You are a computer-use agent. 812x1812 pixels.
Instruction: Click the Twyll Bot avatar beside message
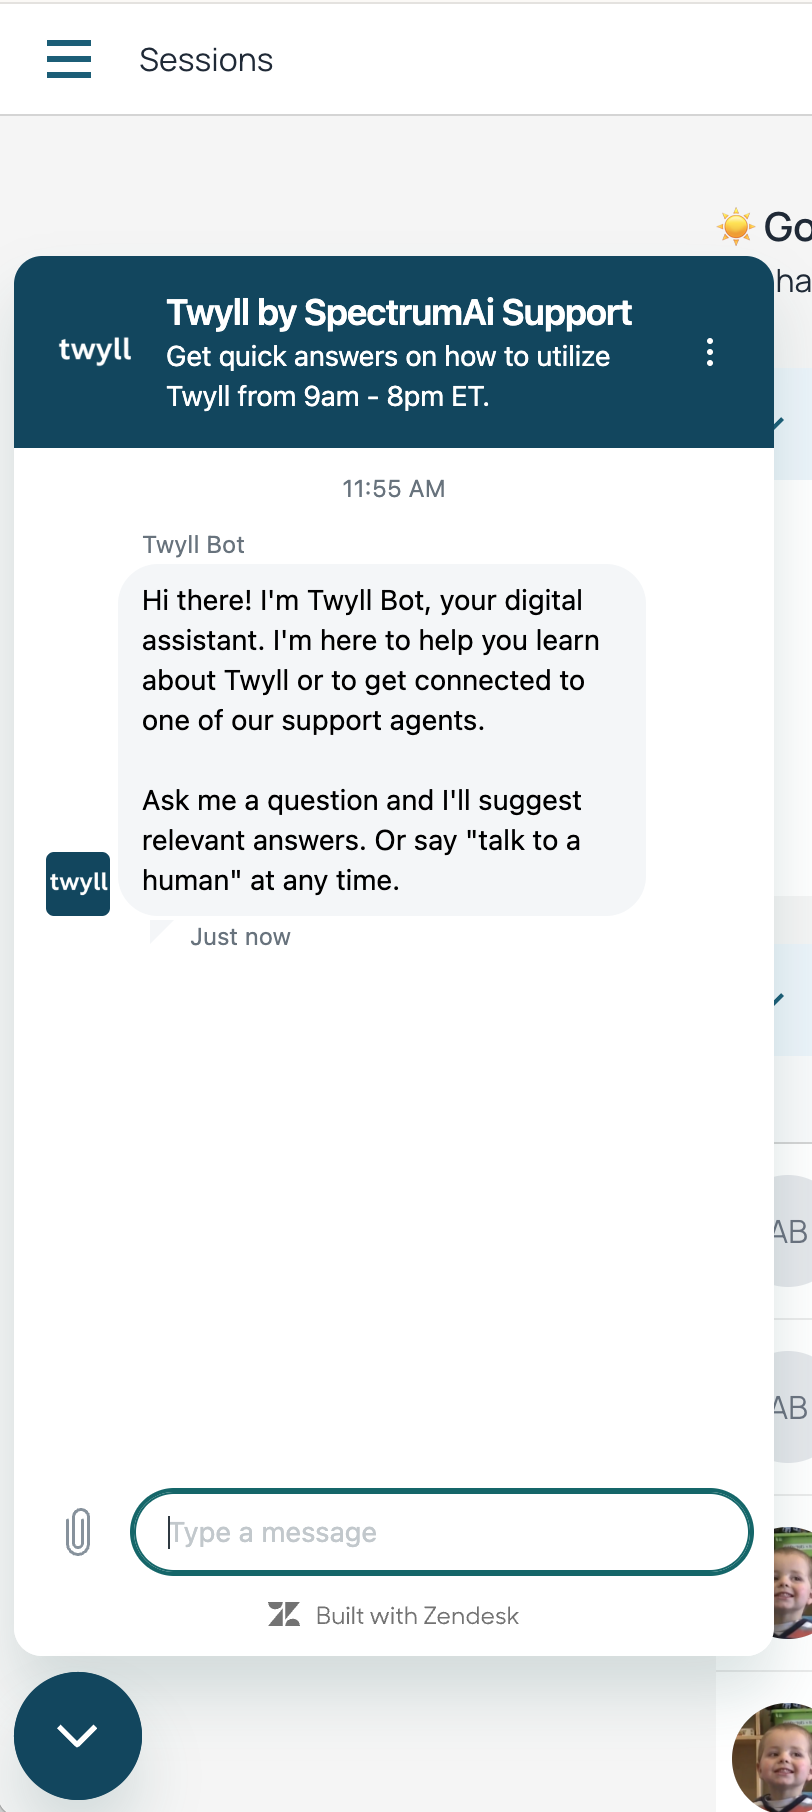coord(78,883)
